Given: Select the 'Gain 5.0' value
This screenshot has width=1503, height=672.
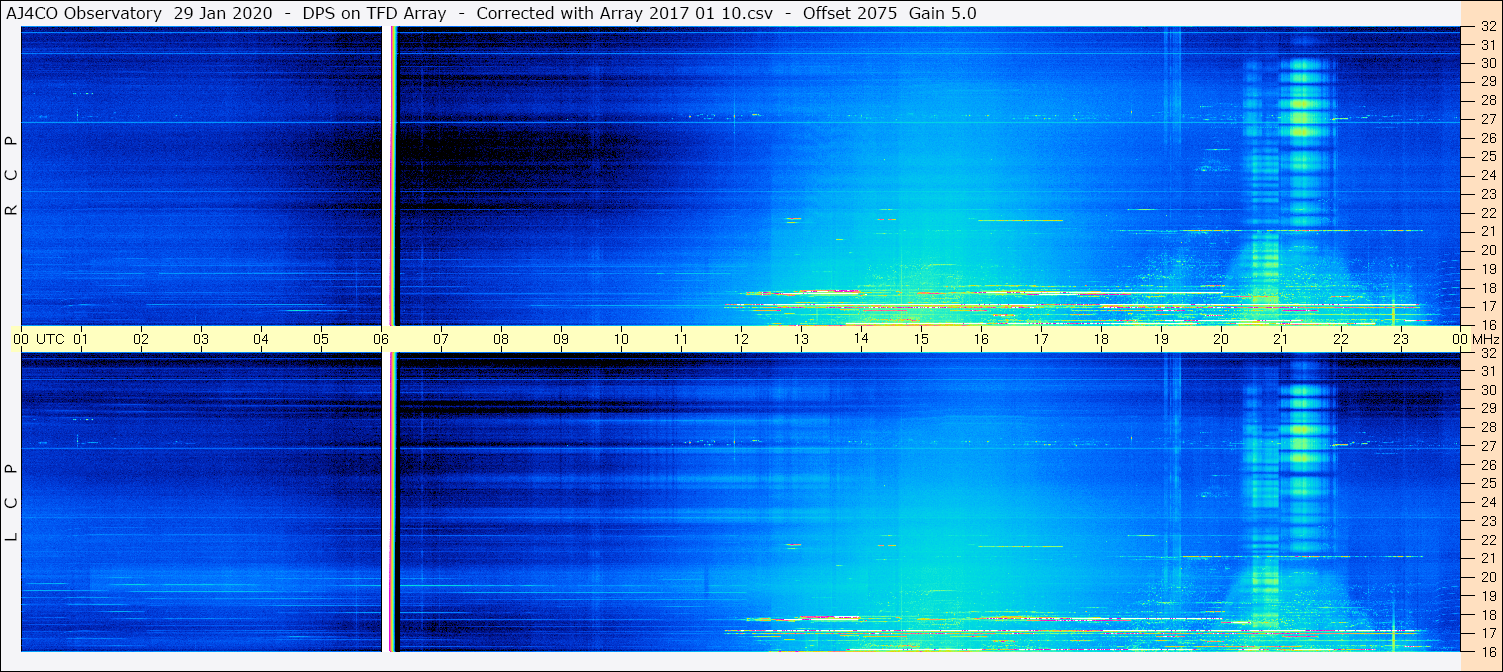Looking at the screenshot, I should (x=943, y=13).
